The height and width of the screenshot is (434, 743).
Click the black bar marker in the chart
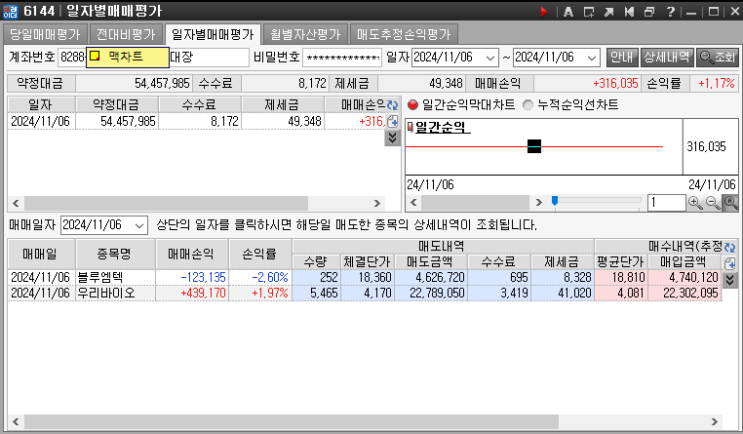pyautogui.click(x=534, y=146)
